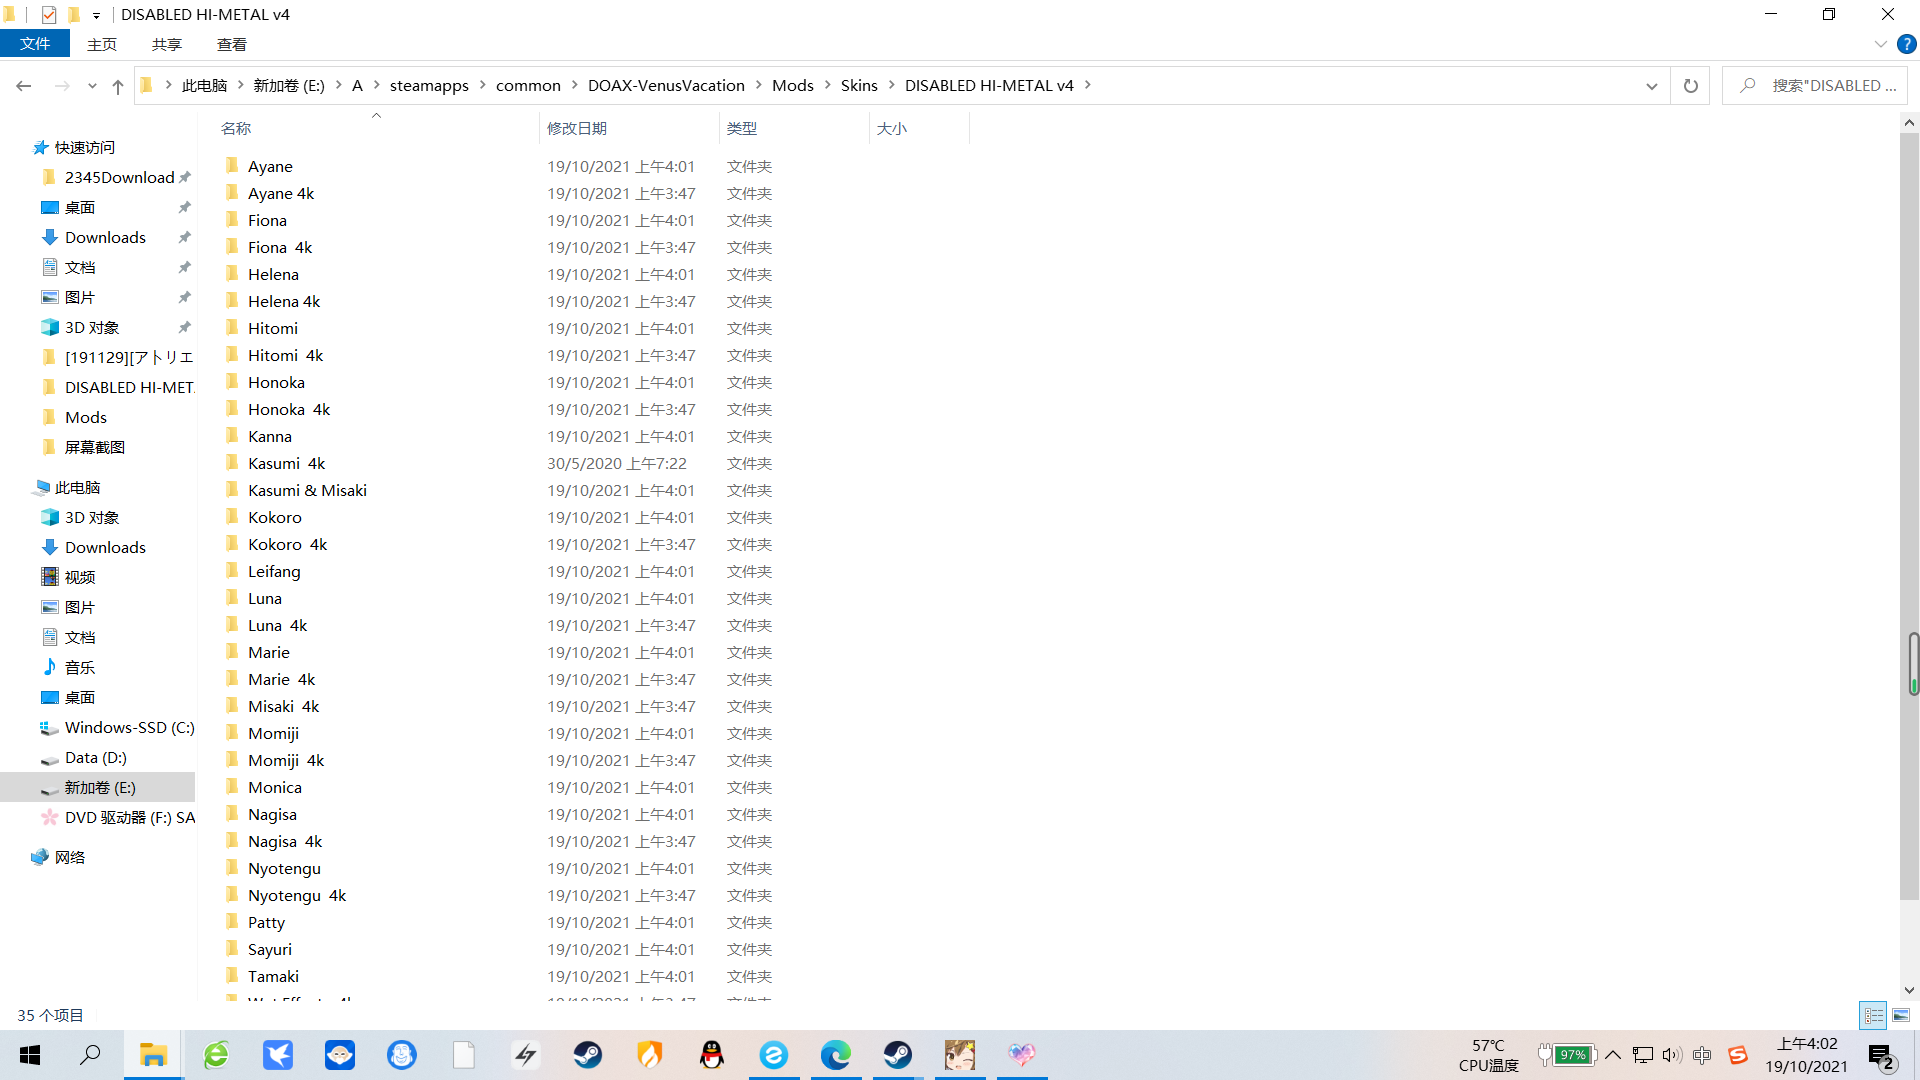Open the first Steam taskbar icon

[588, 1055]
